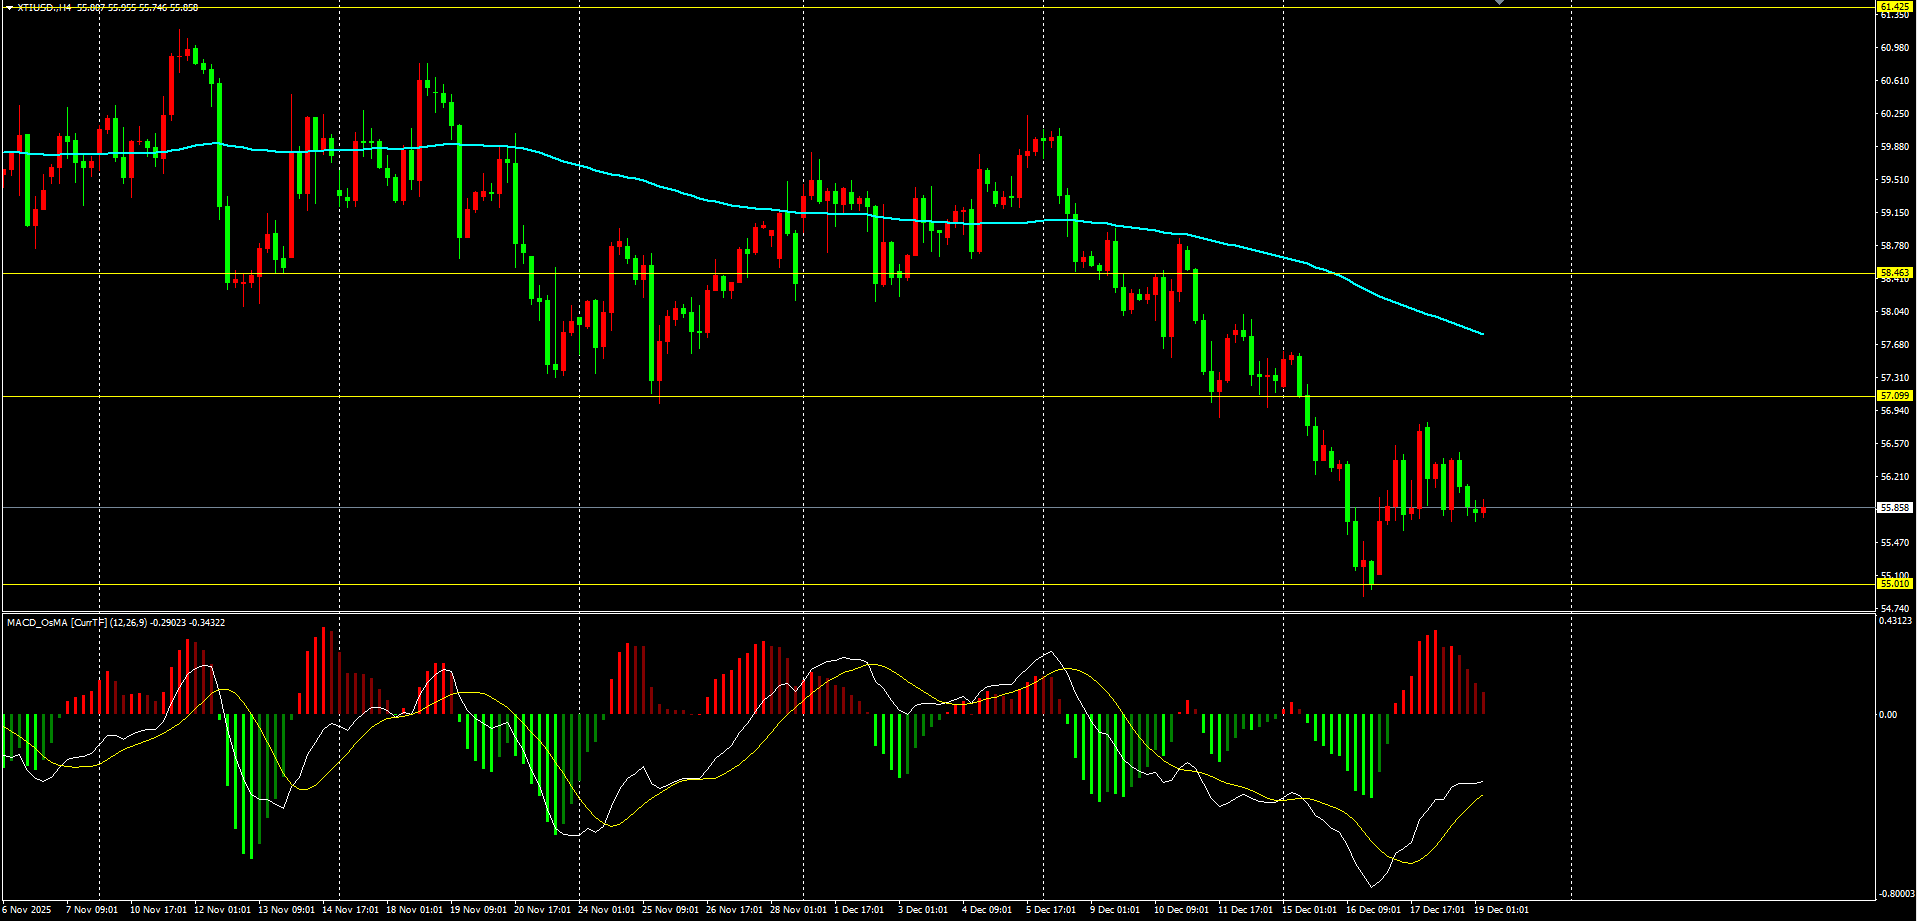Click the gray chart shift marker at top
Viewport: 1917px width, 921px height.
(1499, 3)
